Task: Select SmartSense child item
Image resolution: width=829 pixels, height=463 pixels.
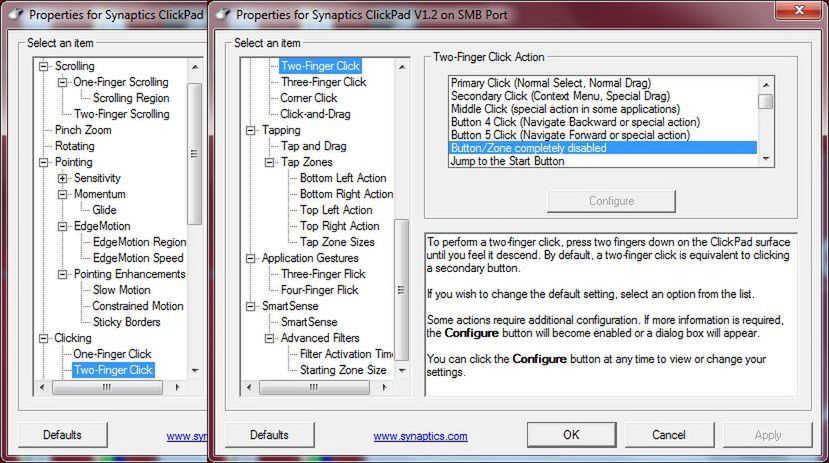Action: 309,322
